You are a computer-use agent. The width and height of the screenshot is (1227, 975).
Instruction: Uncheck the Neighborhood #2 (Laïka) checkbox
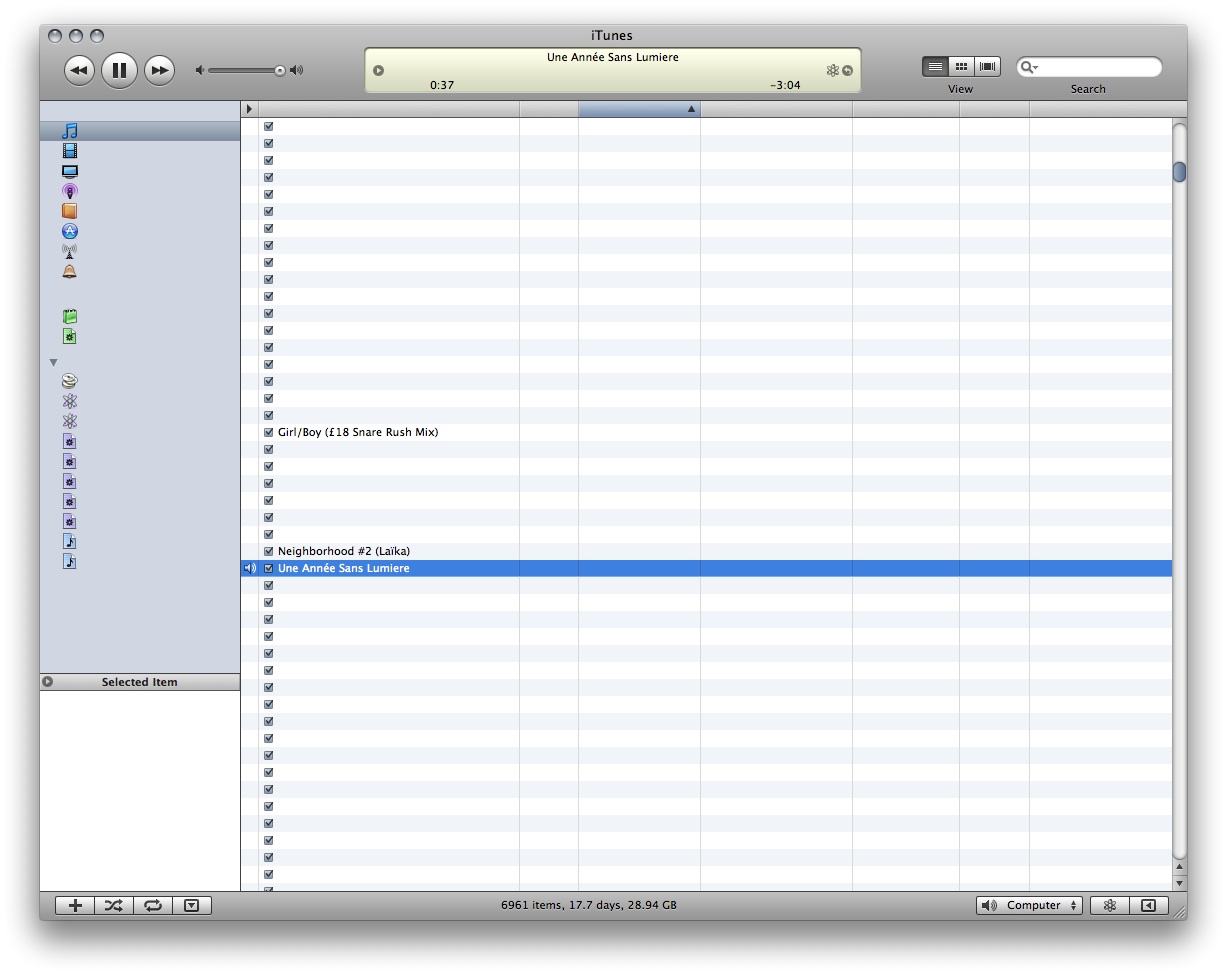[268, 551]
